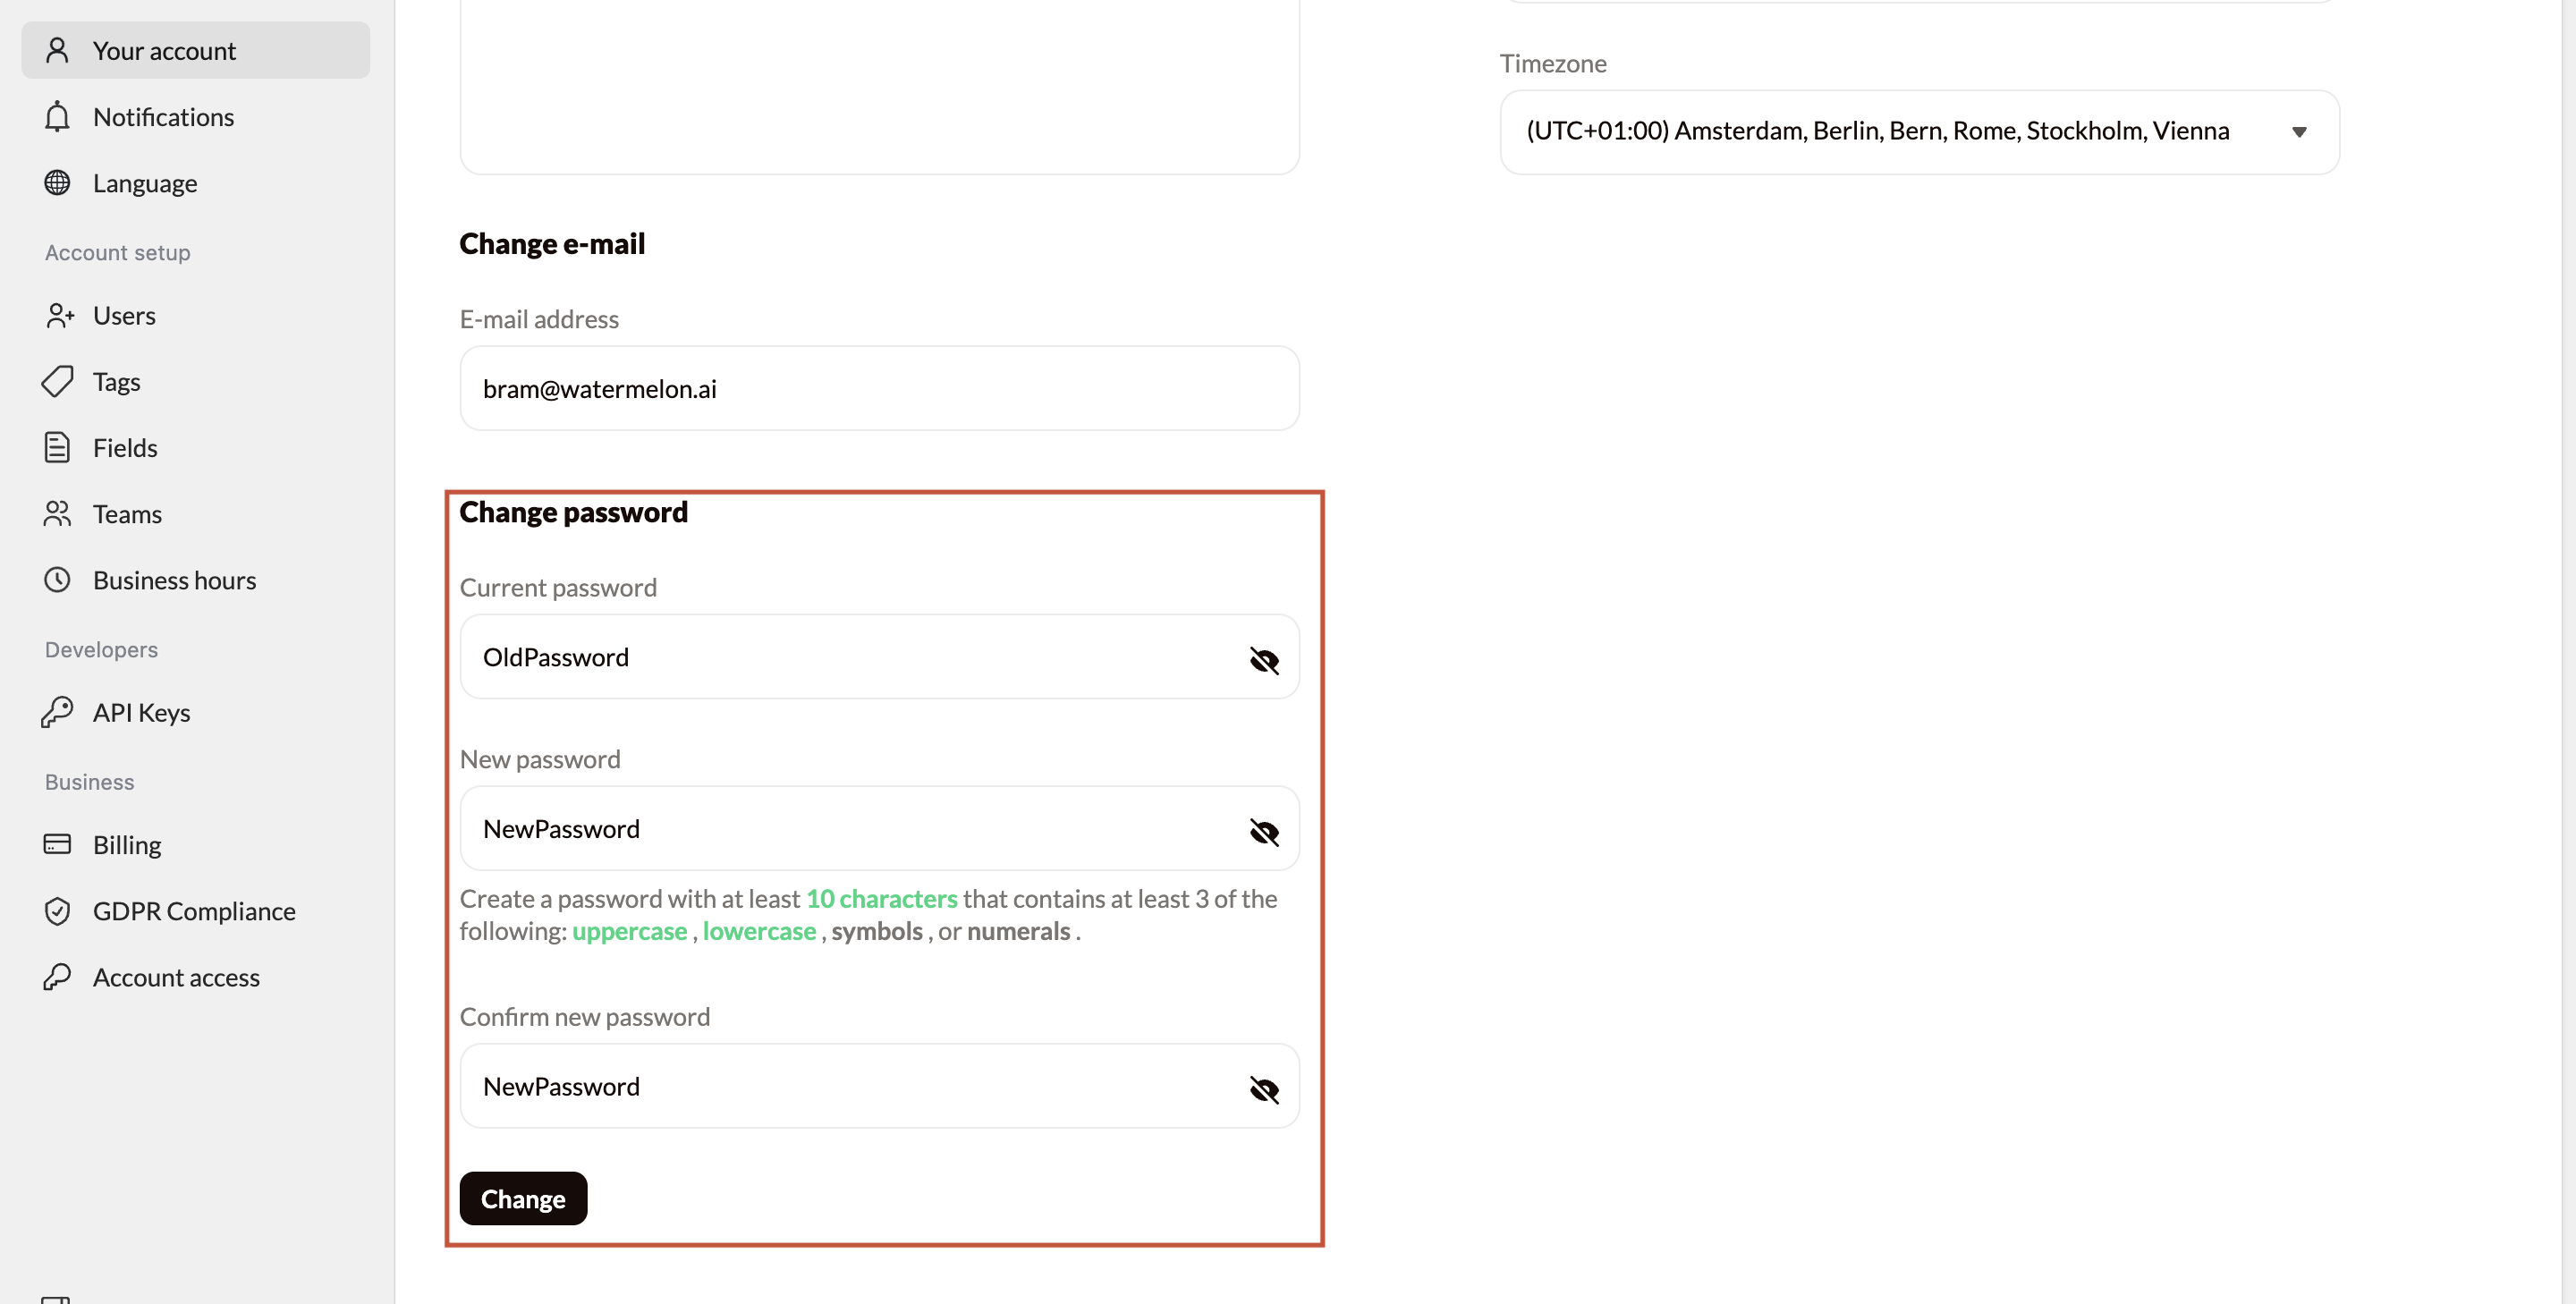Click the E-mail address input field
2576x1304 pixels.
tap(878, 388)
